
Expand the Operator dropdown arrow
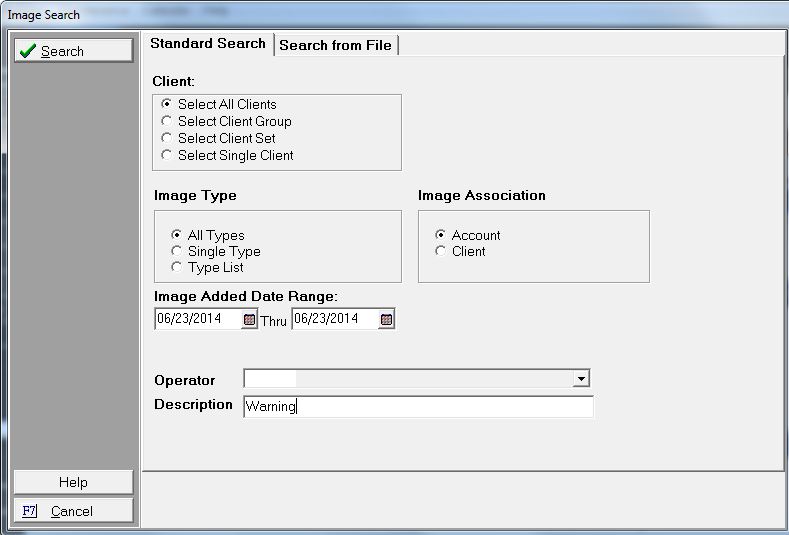(x=580, y=379)
